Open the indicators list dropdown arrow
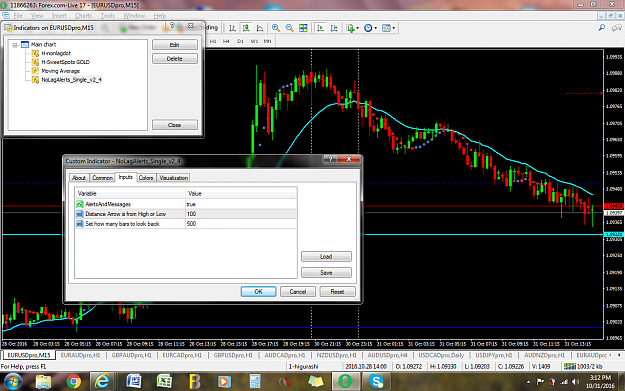 pos(358,28)
